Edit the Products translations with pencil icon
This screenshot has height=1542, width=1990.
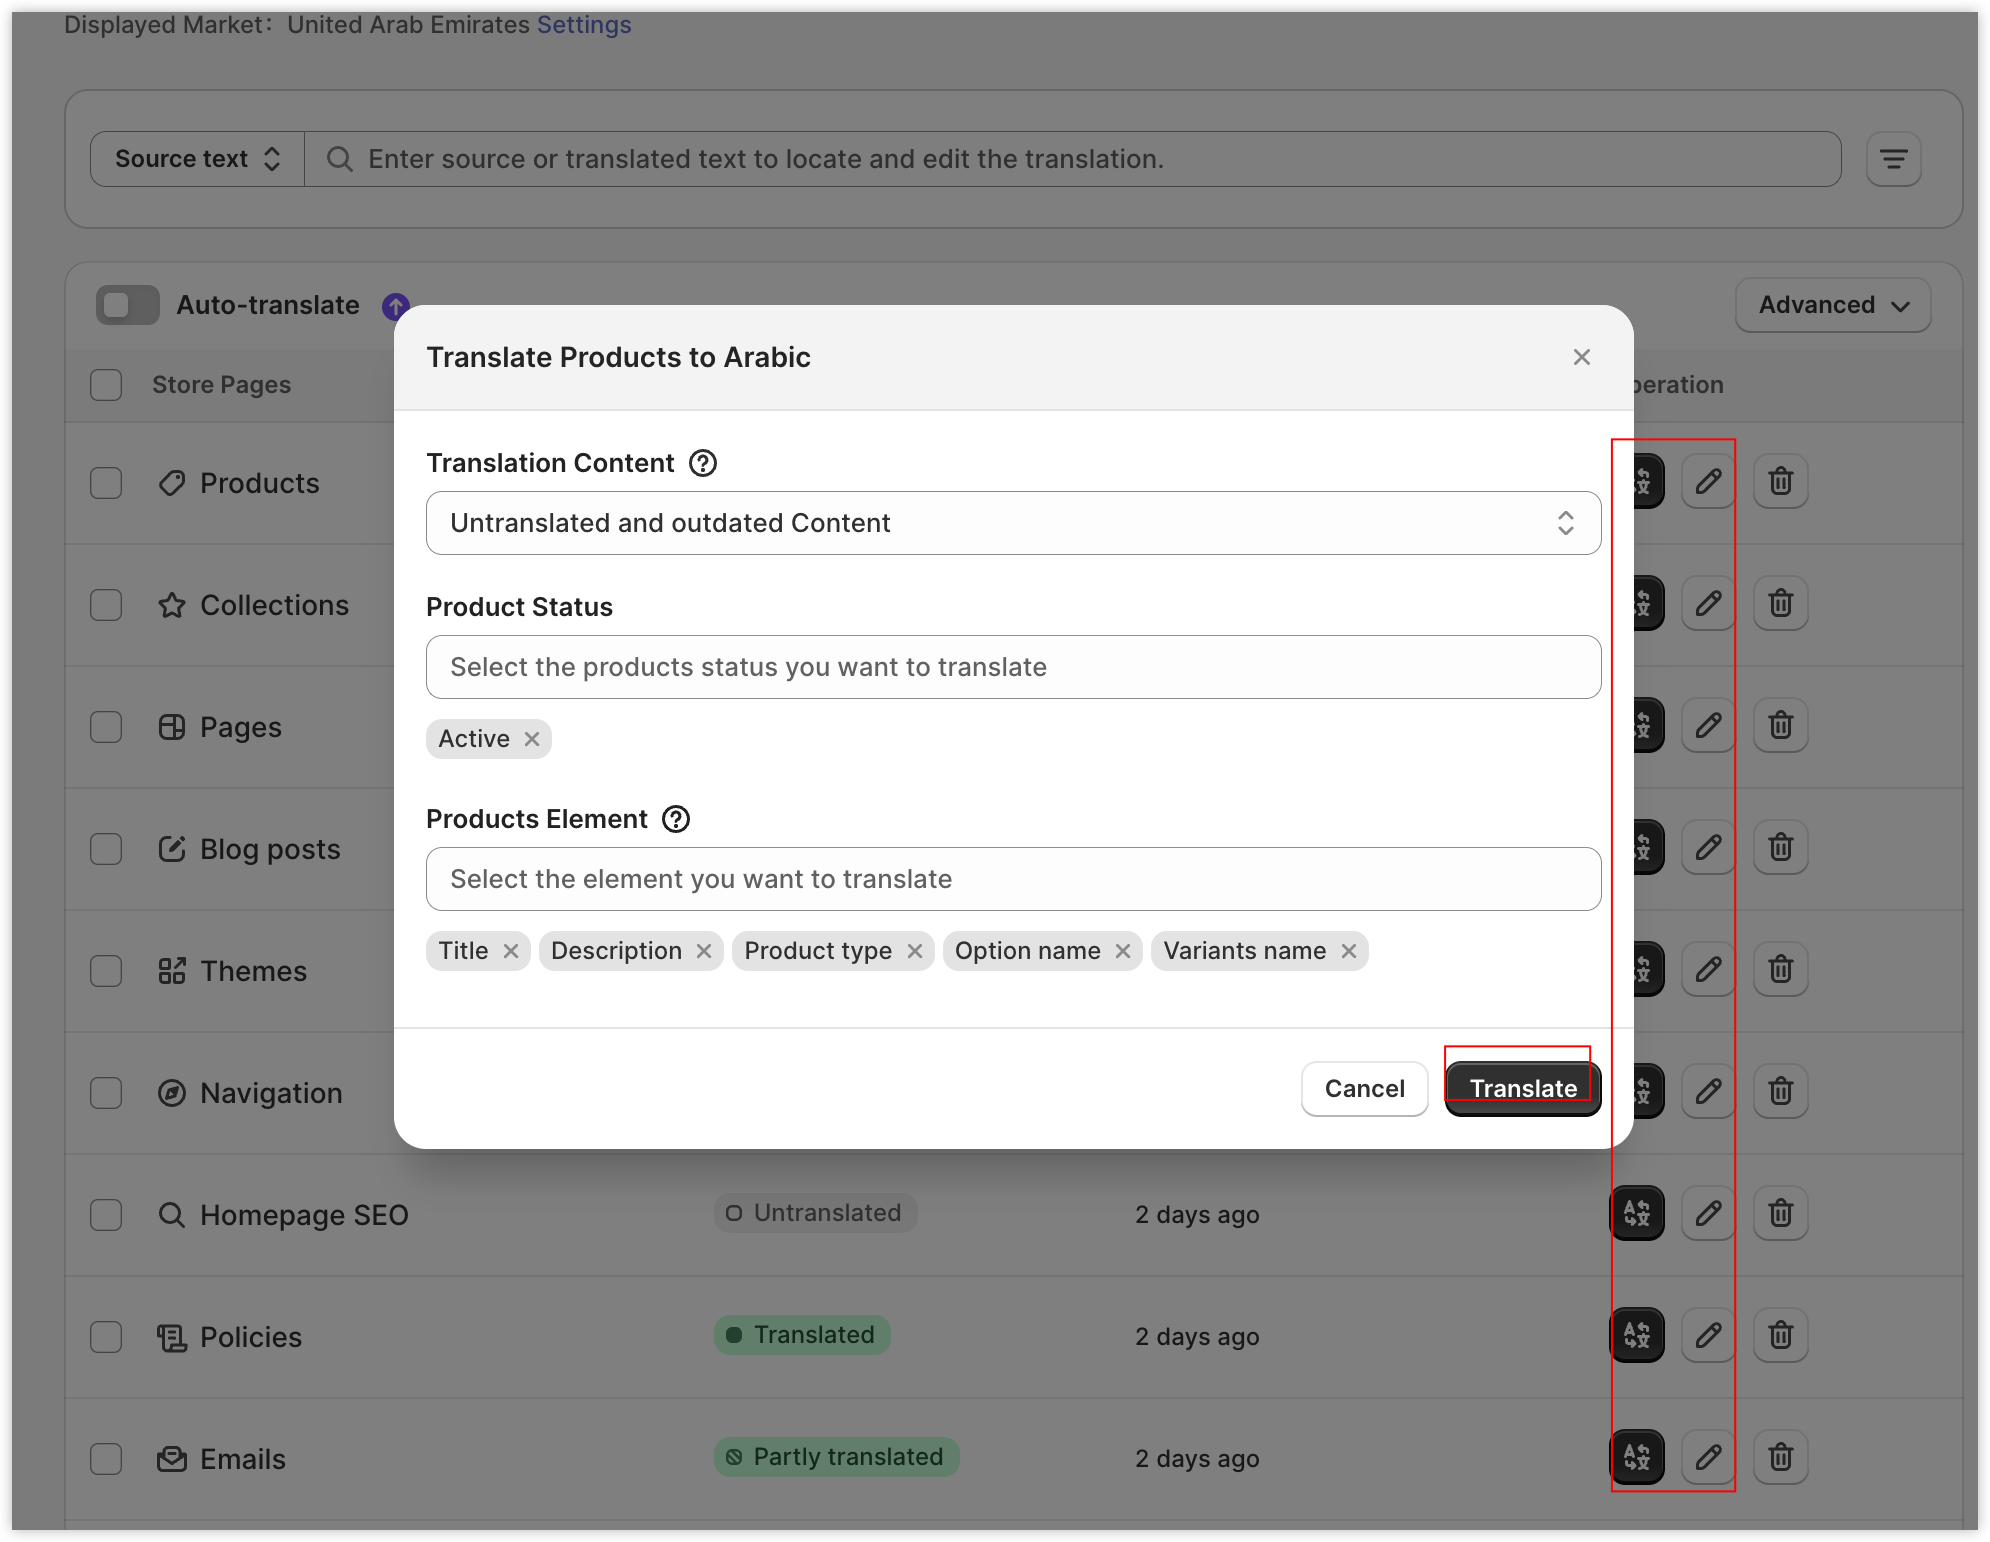coord(1708,481)
